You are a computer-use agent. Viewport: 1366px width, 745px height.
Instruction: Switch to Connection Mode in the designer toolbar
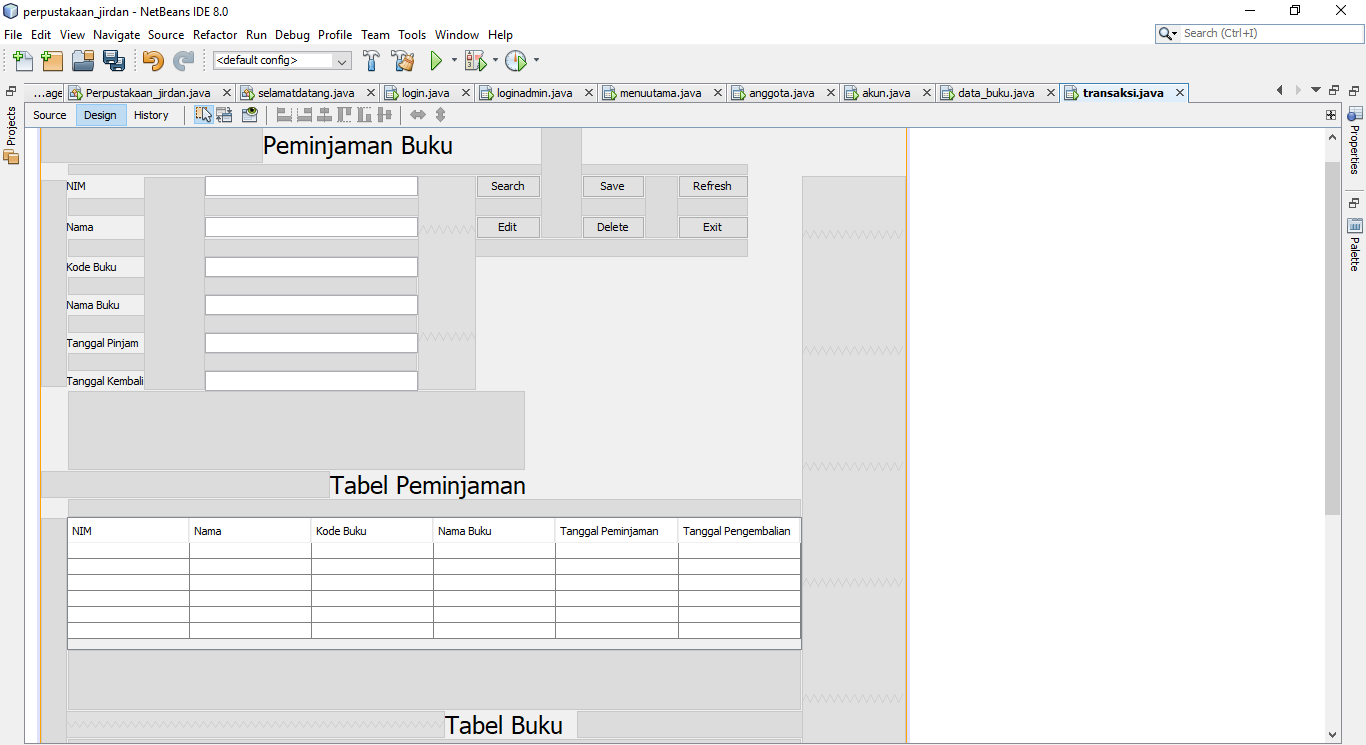click(224, 115)
